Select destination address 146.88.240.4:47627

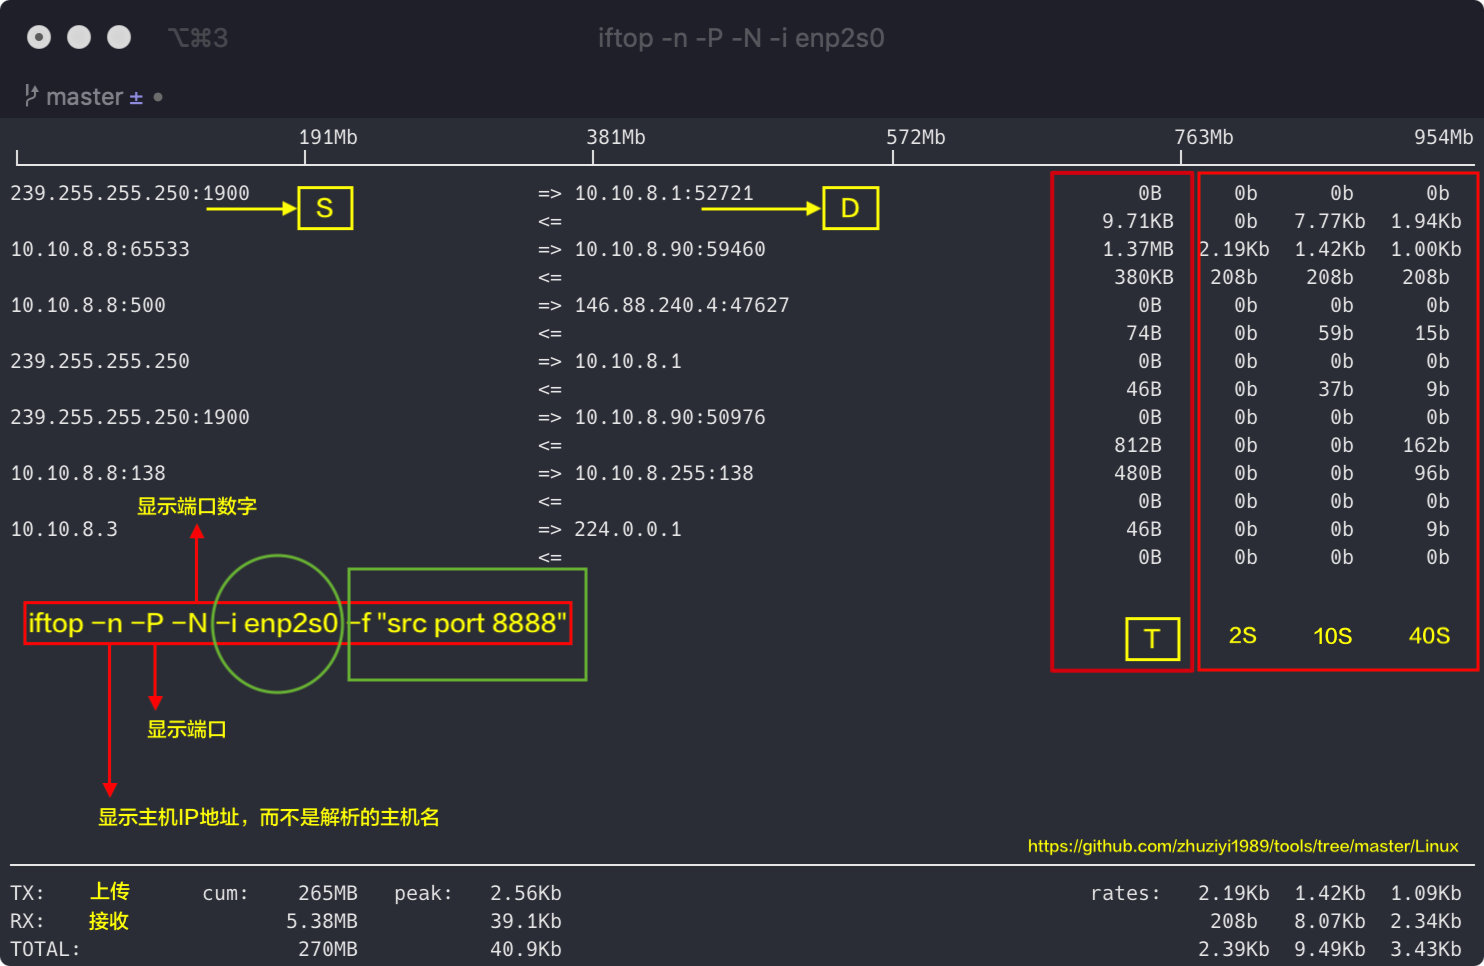coord(681,305)
